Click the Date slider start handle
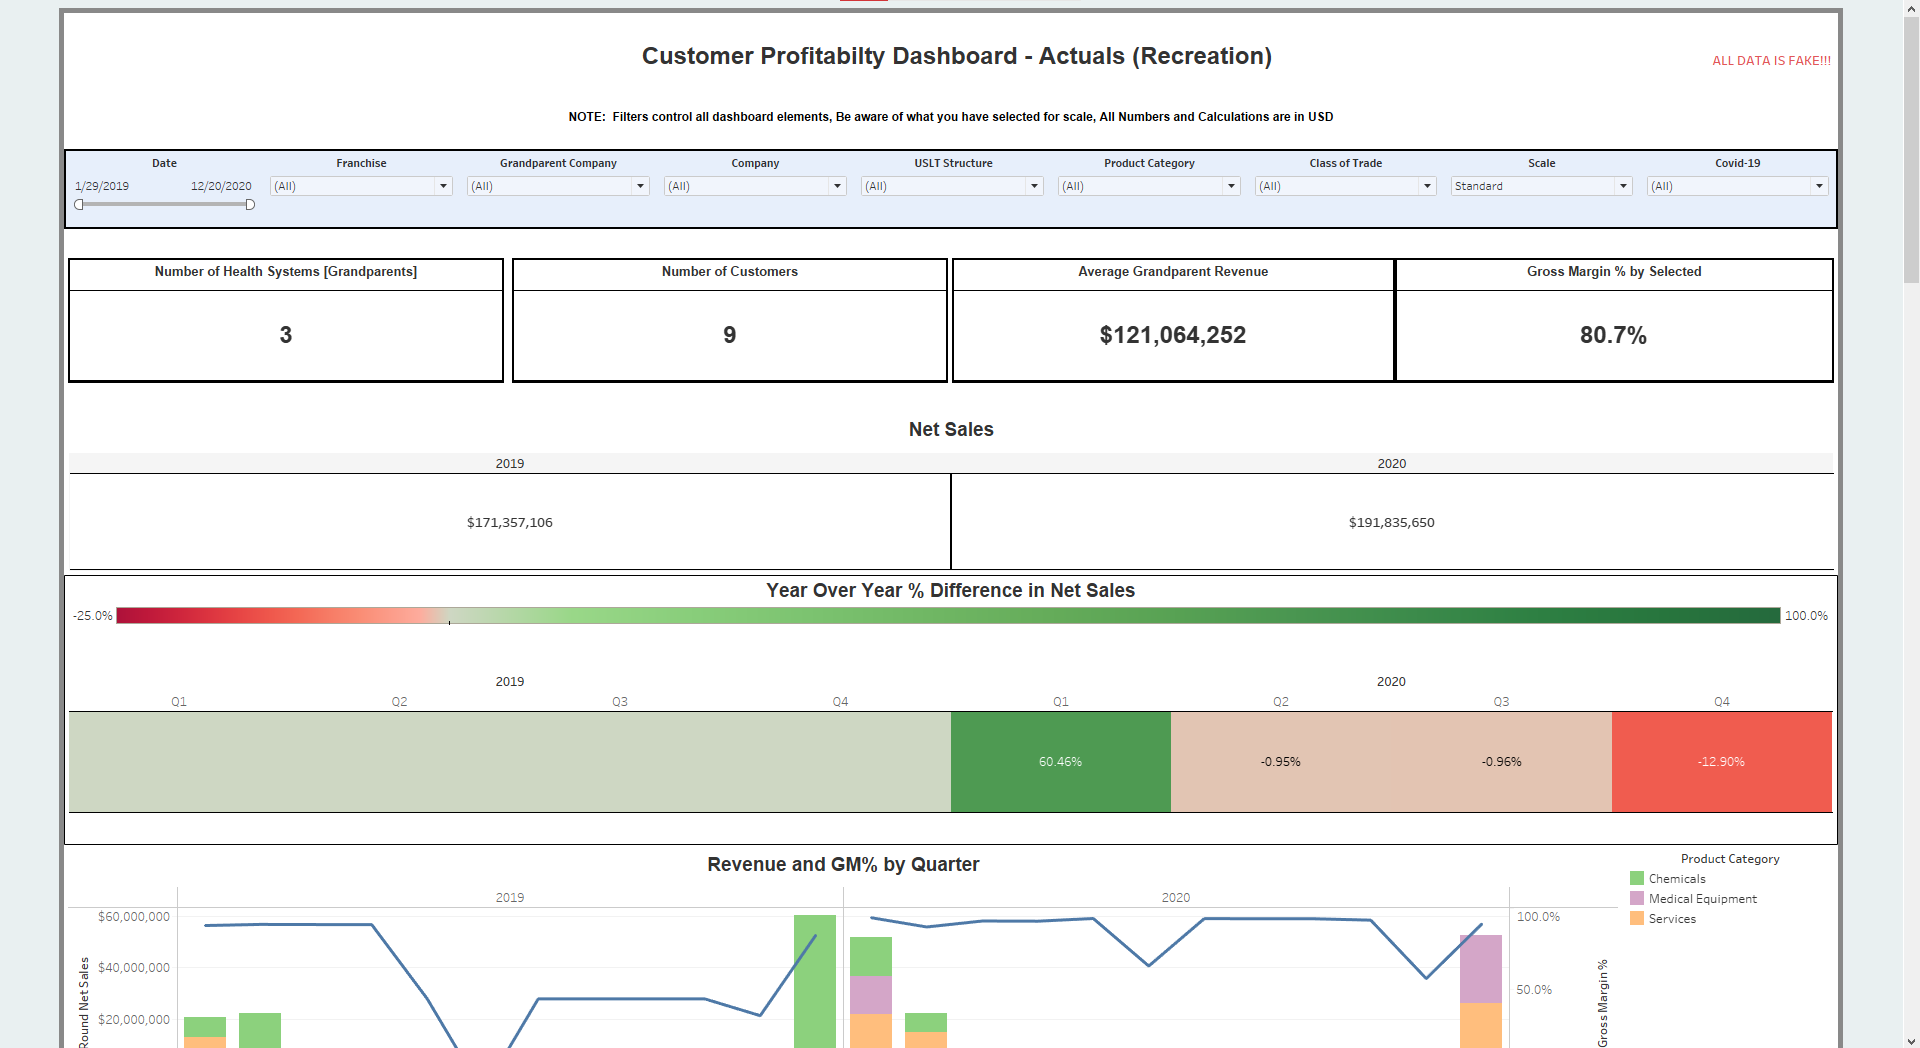The height and width of the screenshot is (1048, 1920). click(79, 205)
